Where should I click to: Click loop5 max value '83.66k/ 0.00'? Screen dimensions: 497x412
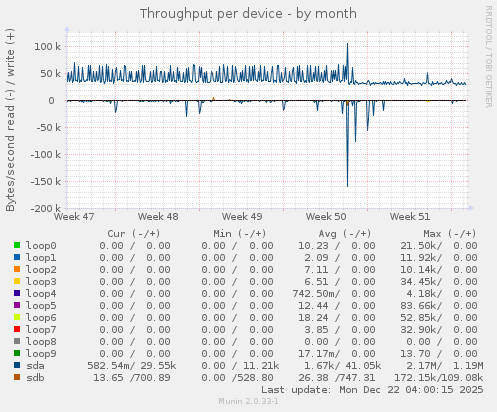tap(439, 306)
